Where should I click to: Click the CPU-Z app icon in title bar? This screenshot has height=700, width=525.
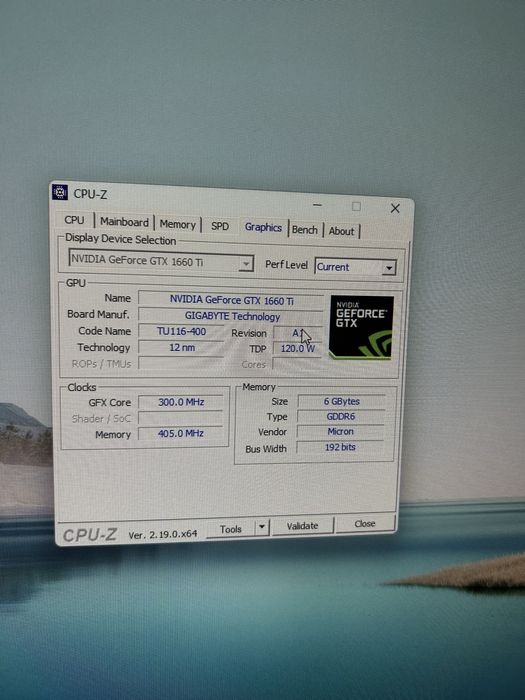pyautogui.click(x=60, y=192)
